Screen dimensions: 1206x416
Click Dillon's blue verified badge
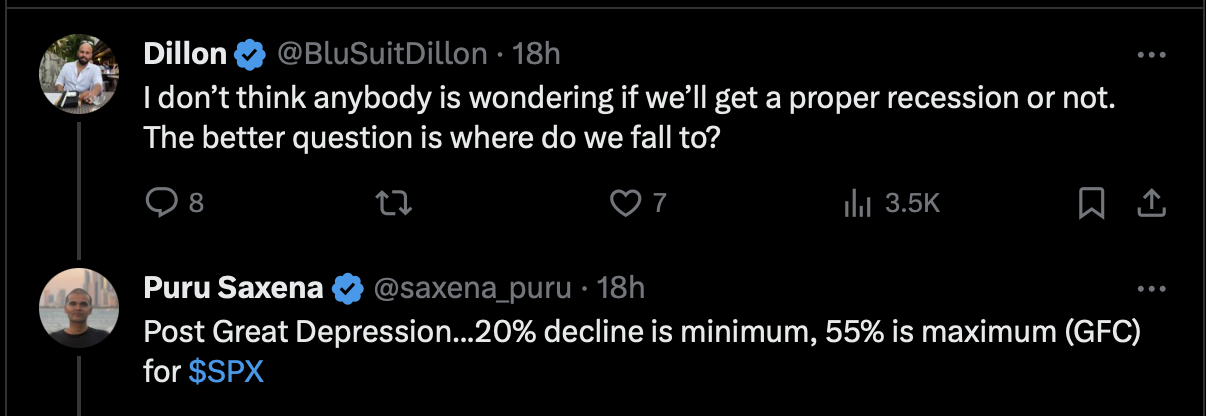pyautogui.click(x=249, y=55)
